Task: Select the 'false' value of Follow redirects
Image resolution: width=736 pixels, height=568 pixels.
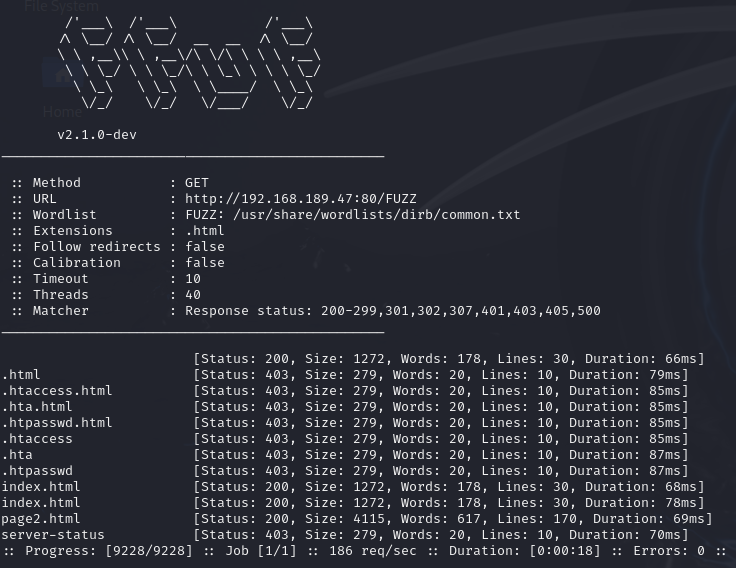Action: point(205,246)
